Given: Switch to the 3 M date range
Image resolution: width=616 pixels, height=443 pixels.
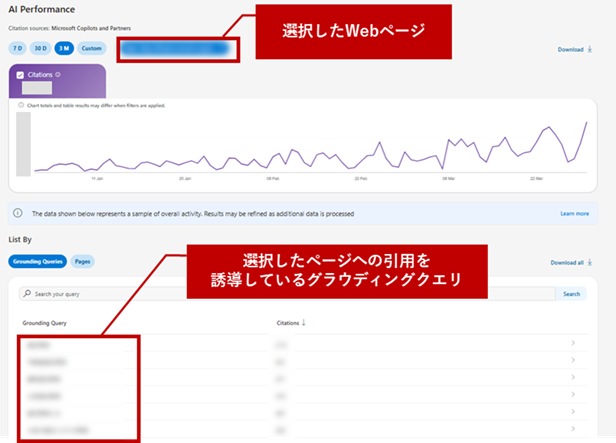Looking at the screenshot, I should click(x=66, y=48).
